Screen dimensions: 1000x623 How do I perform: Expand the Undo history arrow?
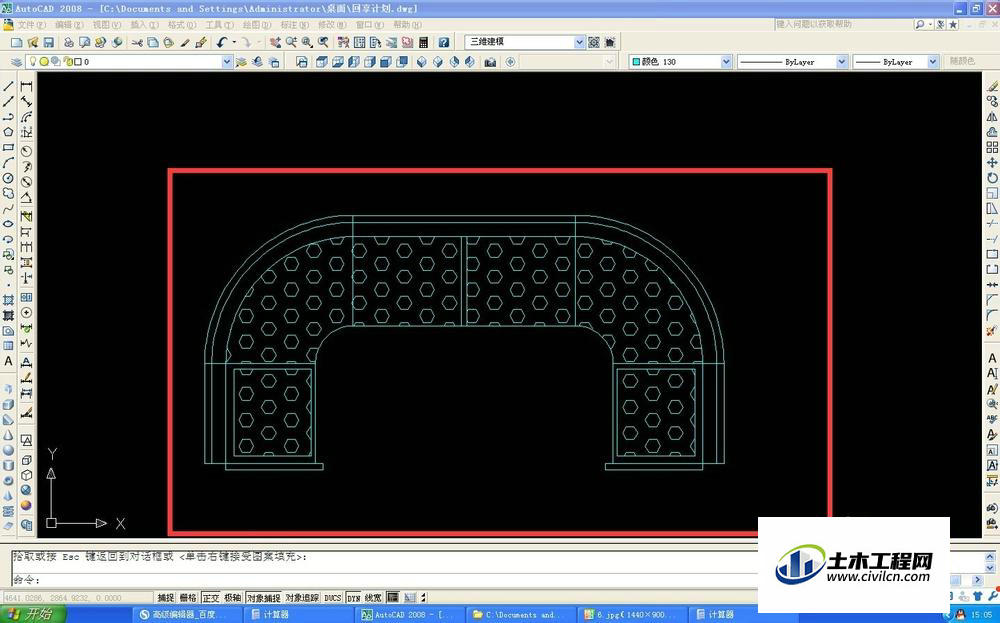(234, 42)
